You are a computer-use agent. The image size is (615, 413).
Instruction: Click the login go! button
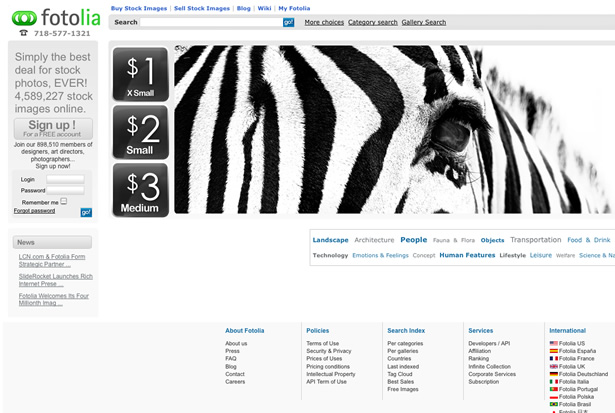86,212
